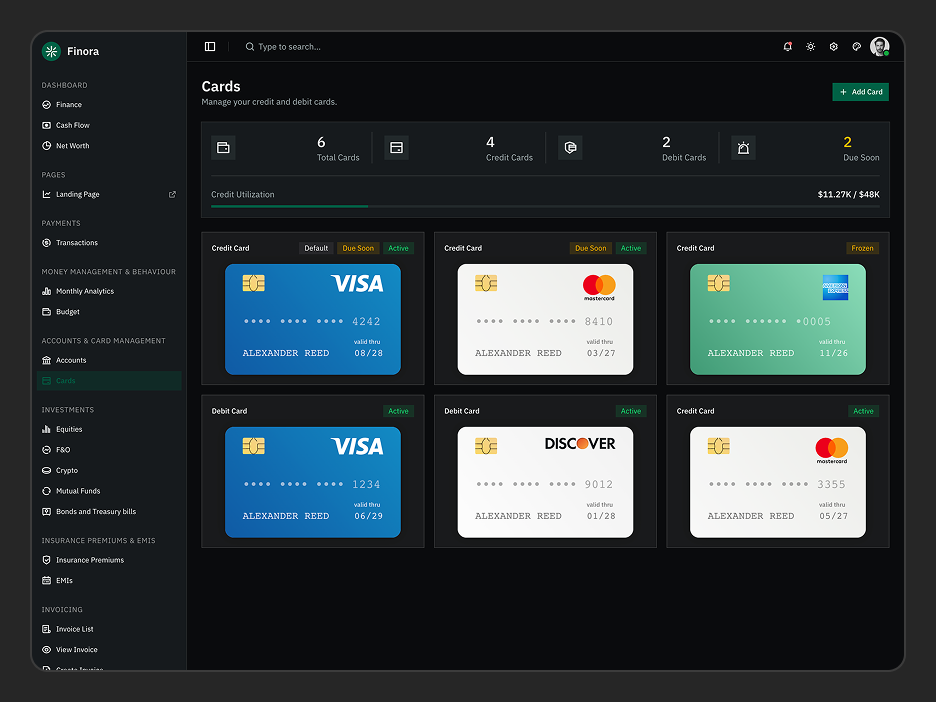
Task: Go to Budget page
Action: 109,312
